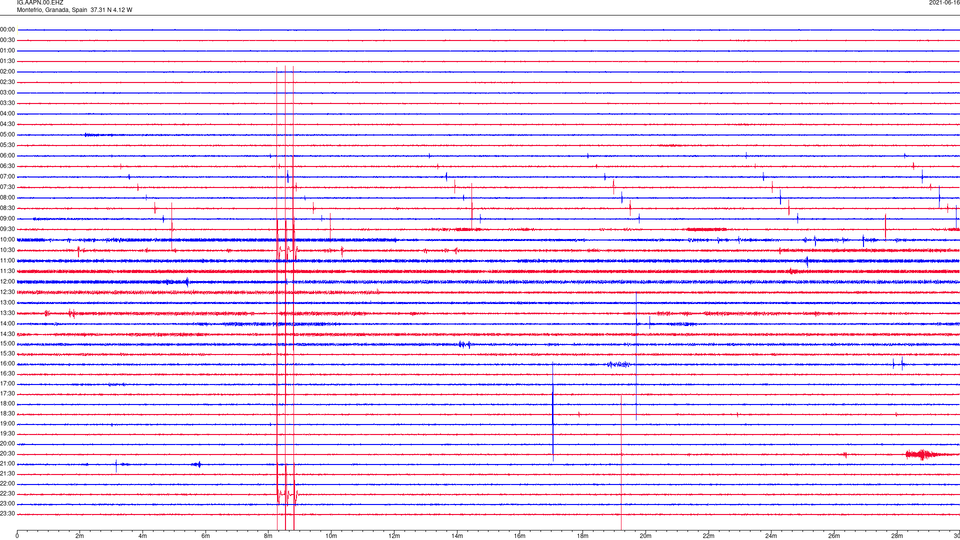960x540 pixels.
Task: Select the 14:00 trace time label
Action: tap(7, 323)
